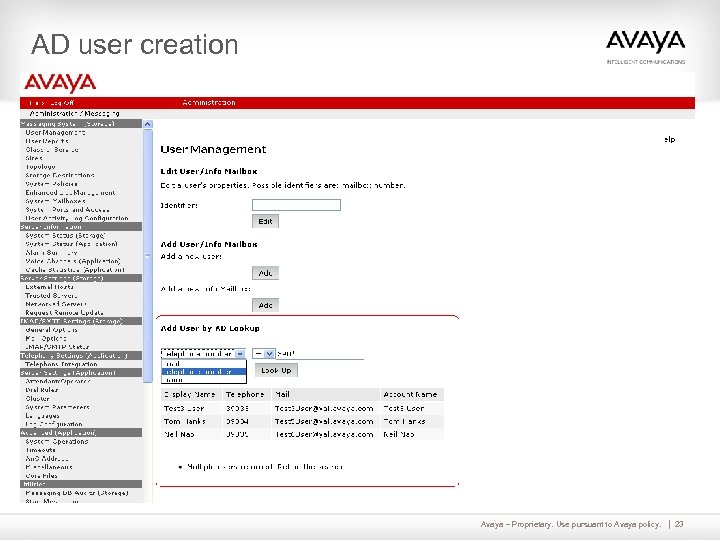Open Sites in the sidebar
Image resolution: width=720 pixels, height=540 pixels.
(x=34, y=158)
